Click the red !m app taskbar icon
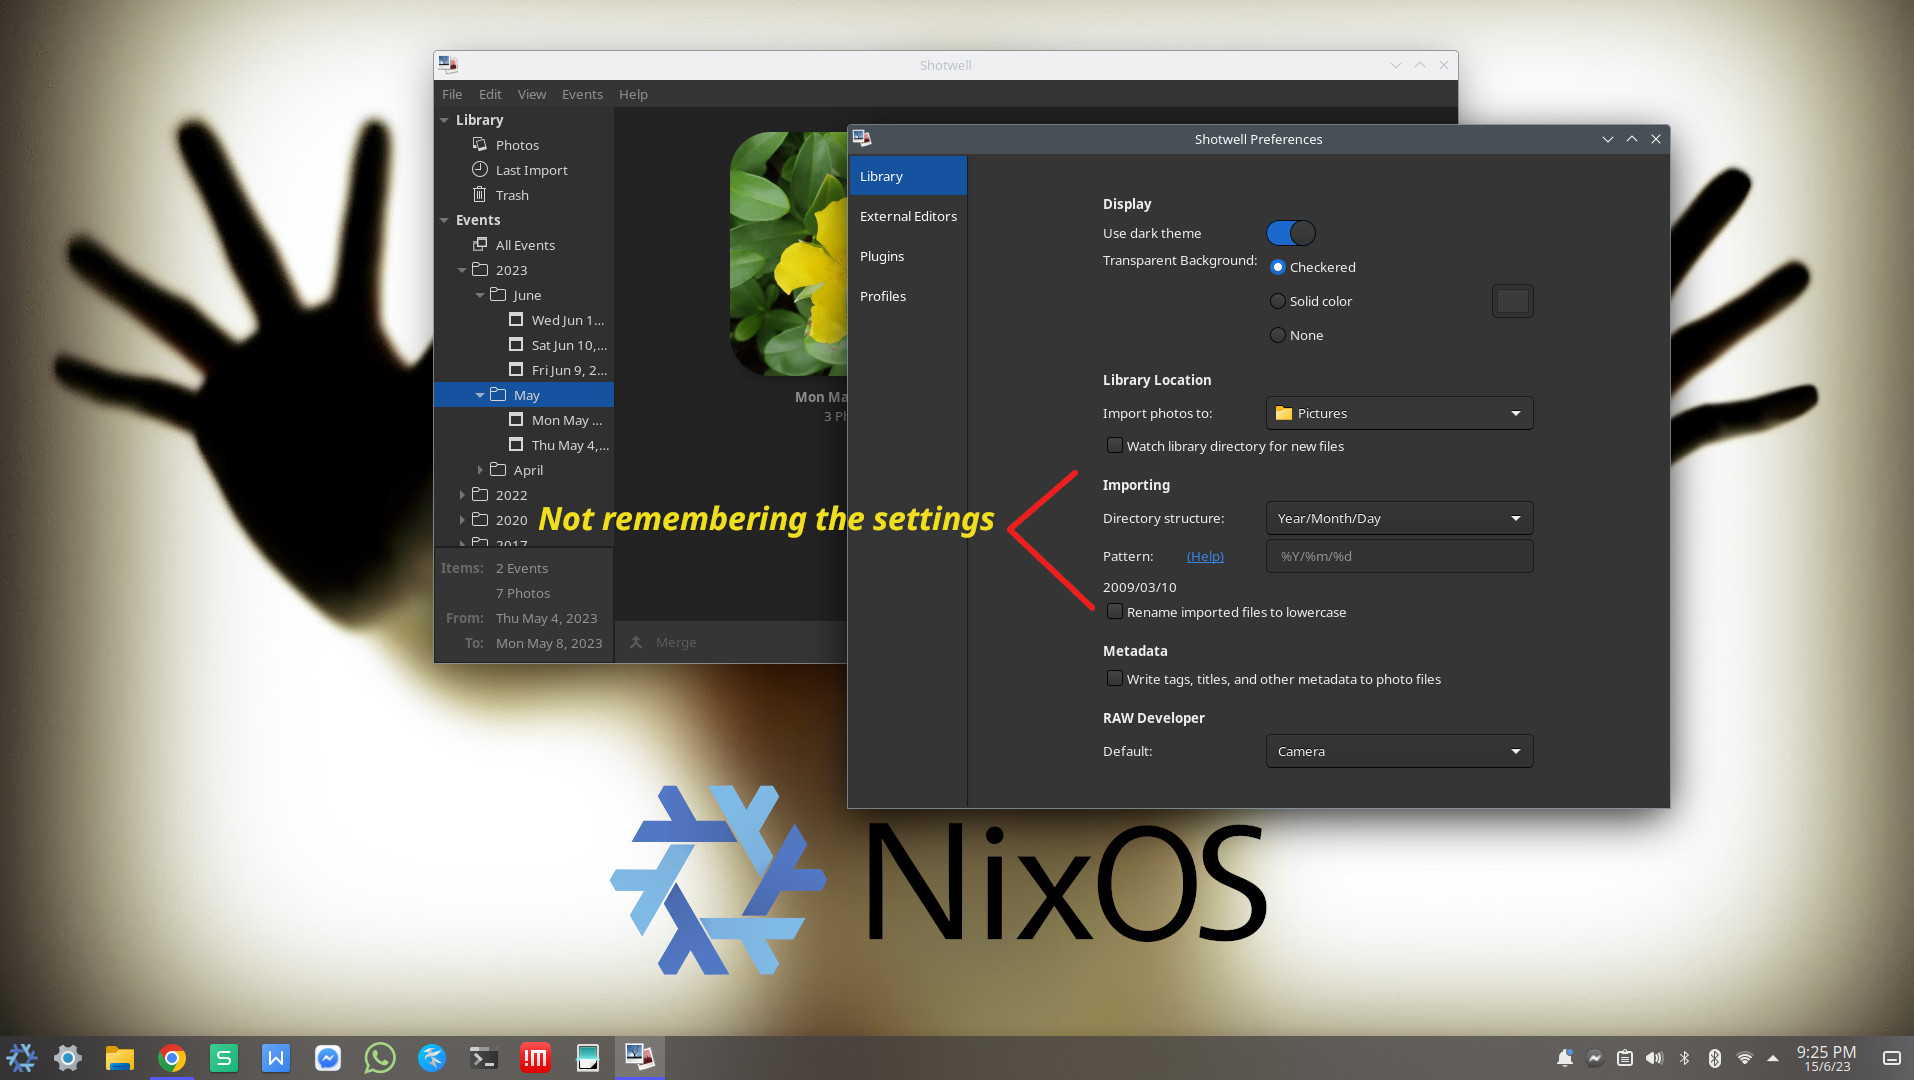1914x1080 pixels. 536,1058
